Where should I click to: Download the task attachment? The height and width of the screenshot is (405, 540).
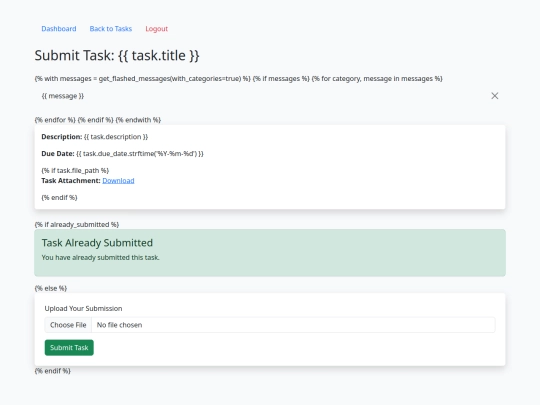coord(118,180)
